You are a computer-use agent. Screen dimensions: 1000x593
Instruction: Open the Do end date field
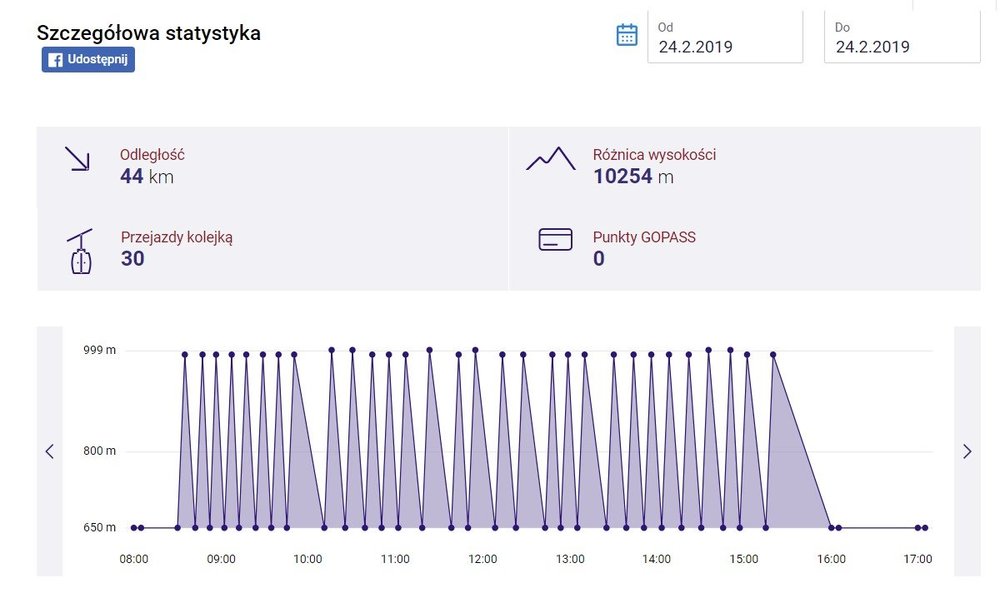[902, 37]
